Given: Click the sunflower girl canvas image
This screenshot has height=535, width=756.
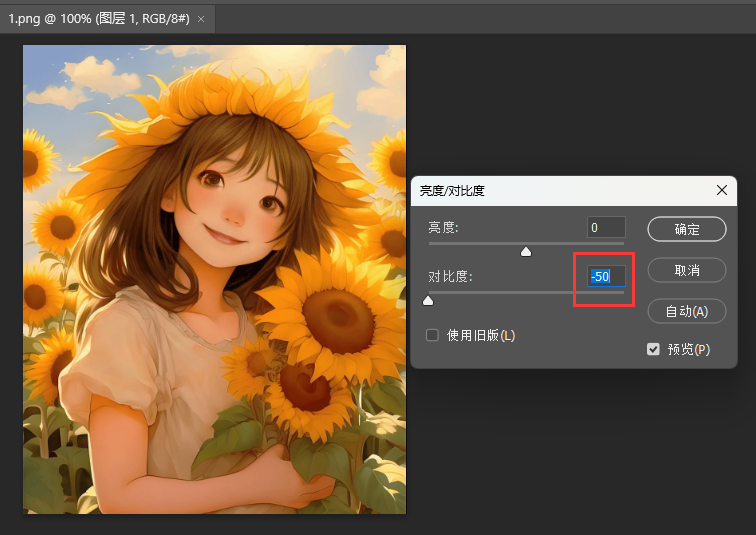Looking at the screenshot, I should click(x=215, y=280).
